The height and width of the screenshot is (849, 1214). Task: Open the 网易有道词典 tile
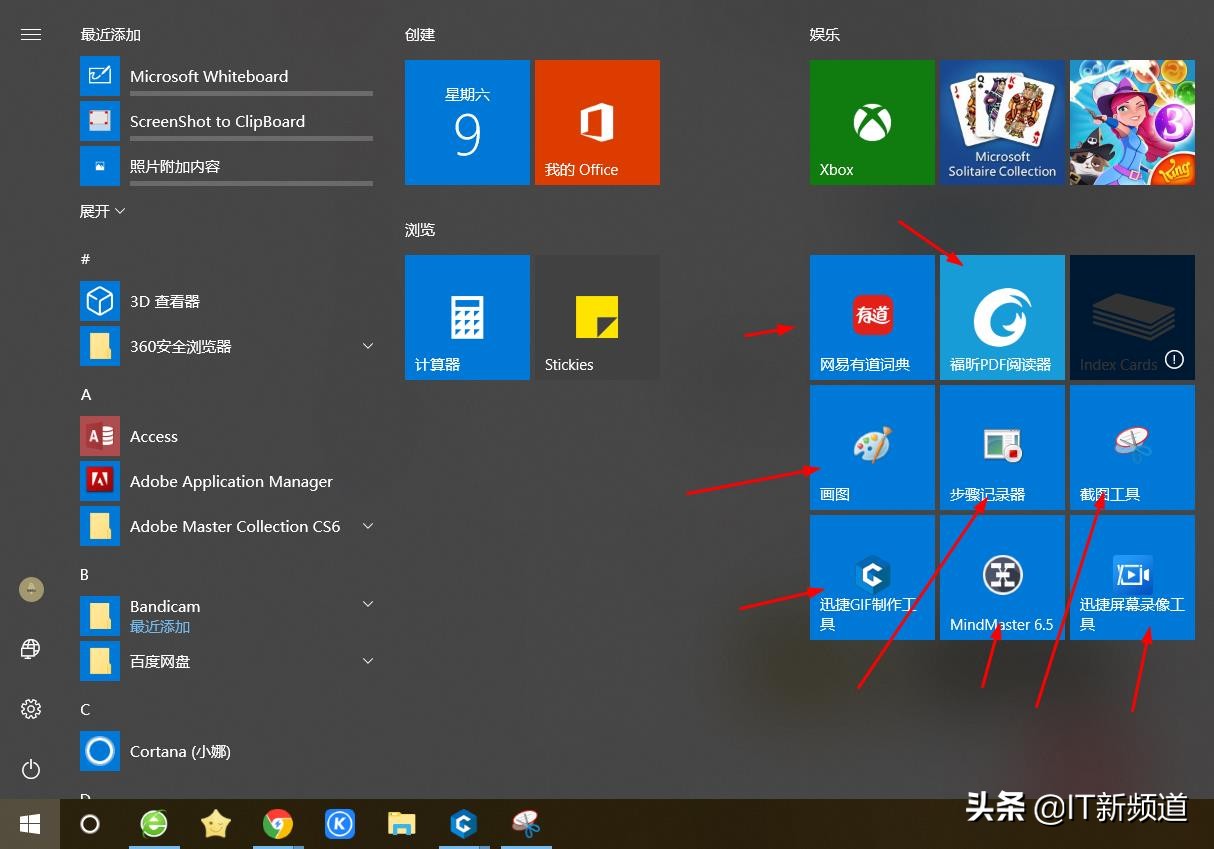coord(872,317)
